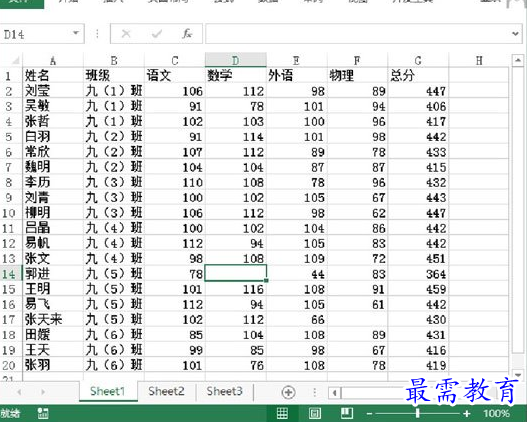Image resolution: width=527 pixels, height=422 pixels.
Task: Select column A header
Action: 53,60
